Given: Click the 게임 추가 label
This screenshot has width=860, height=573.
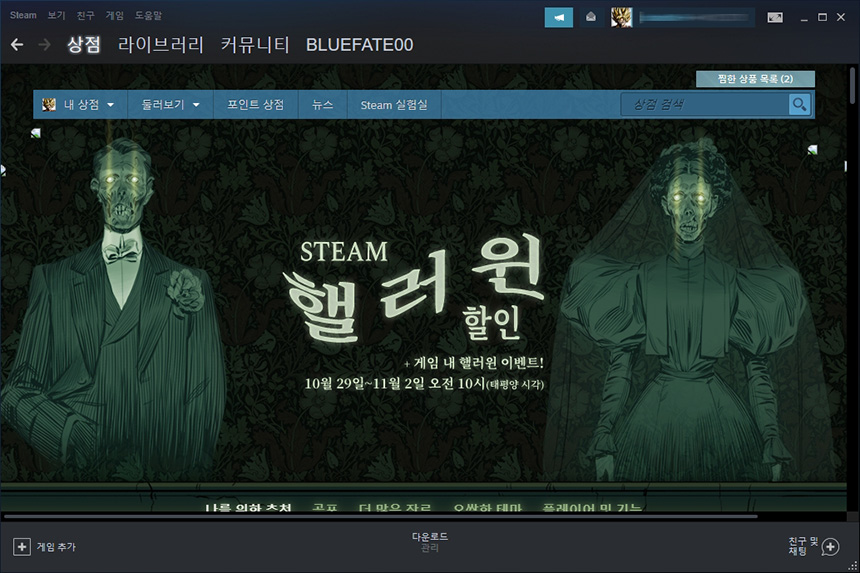Looking at the screenshot, I should [56, 547].
